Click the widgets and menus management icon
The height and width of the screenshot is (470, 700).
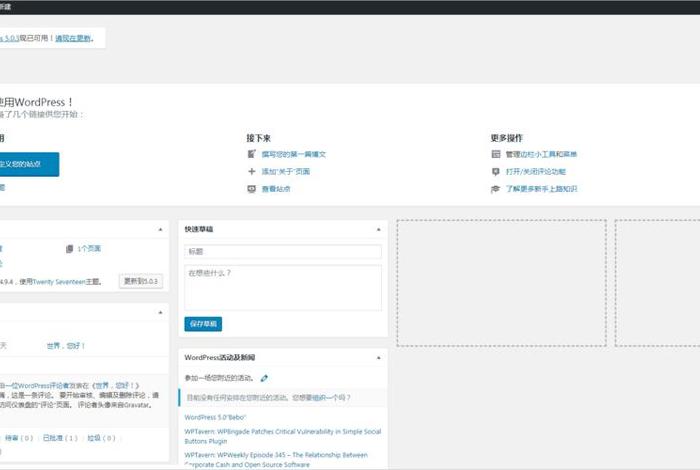(496, 154)
